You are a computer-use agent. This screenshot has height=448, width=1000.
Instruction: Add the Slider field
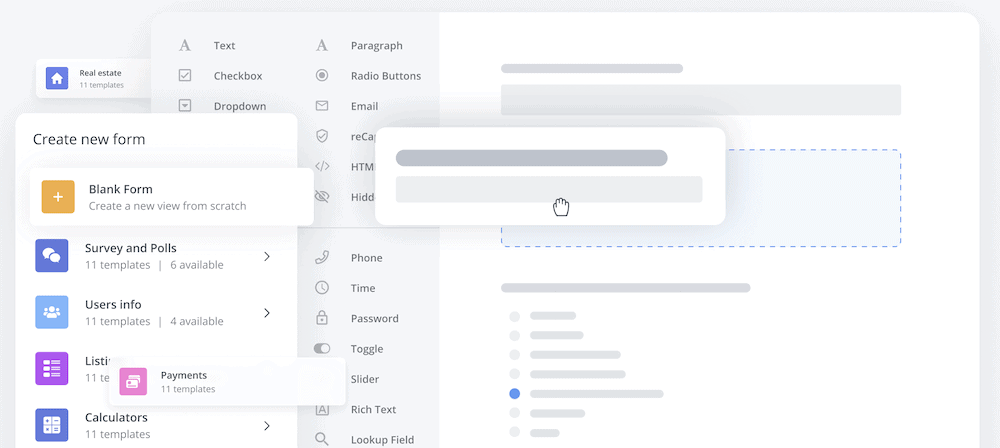pos(364,379)
